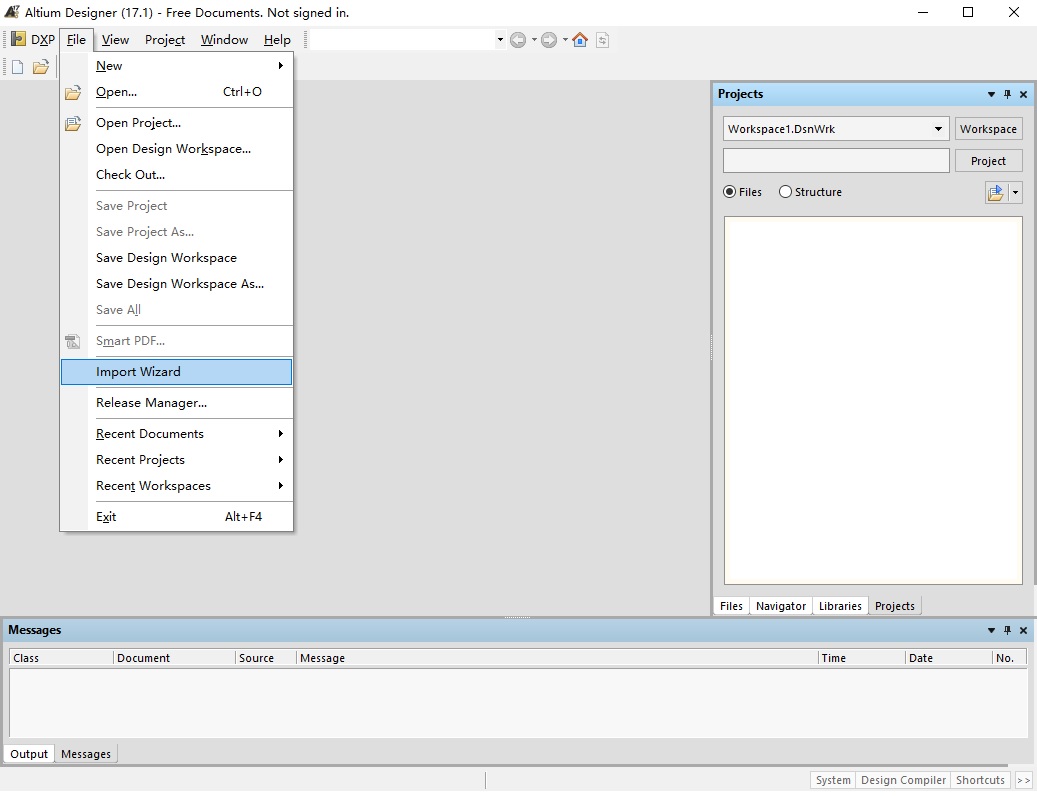This screenshot has width=1037, height=796.
Task: Click the Date column header
Action: tap(949, 658)
